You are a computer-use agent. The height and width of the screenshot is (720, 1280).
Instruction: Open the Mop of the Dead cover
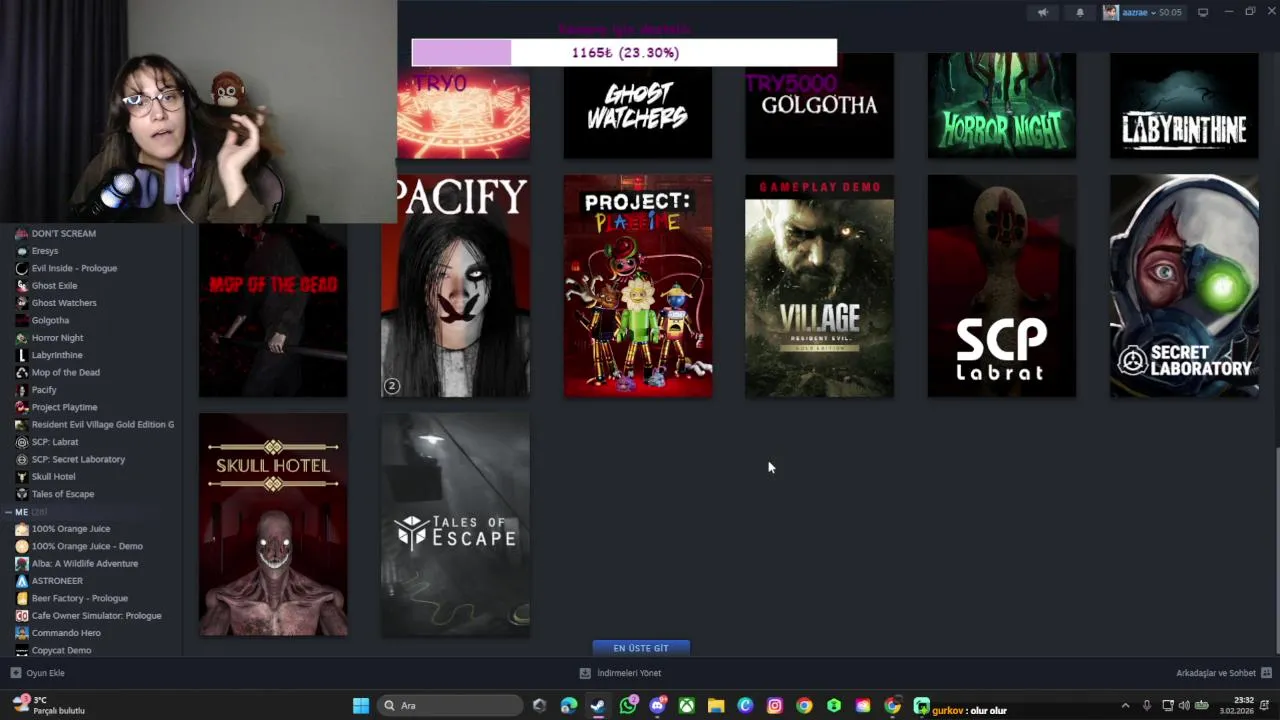pos(273,310)
